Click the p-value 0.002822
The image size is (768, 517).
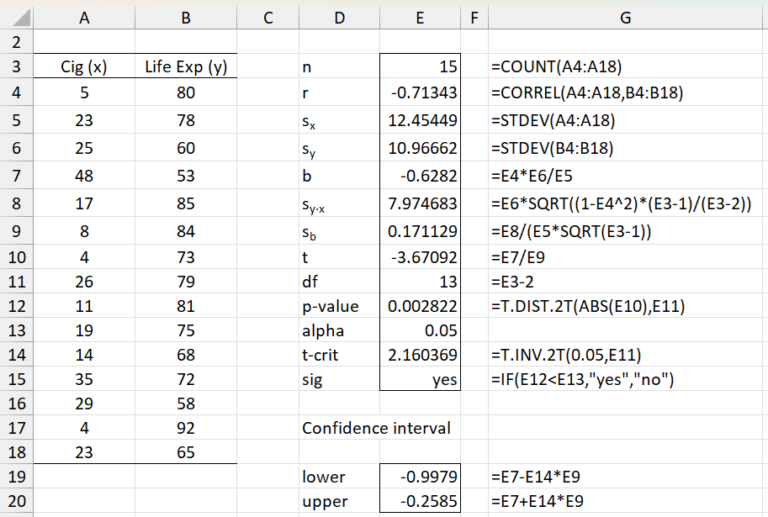[x=420, y=306]
